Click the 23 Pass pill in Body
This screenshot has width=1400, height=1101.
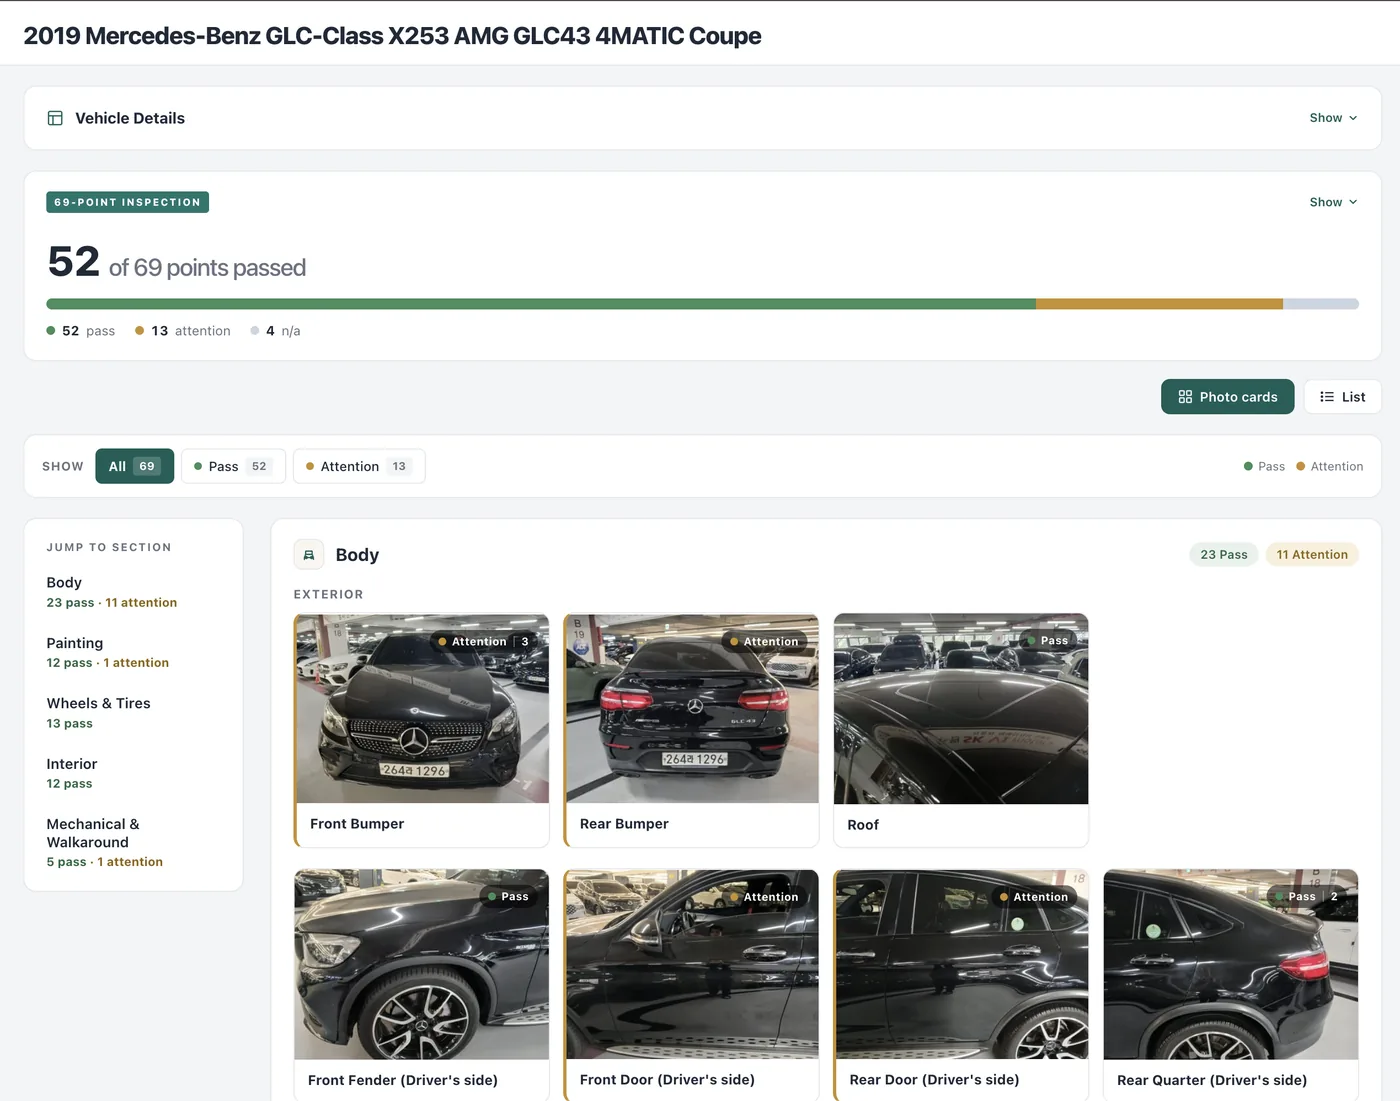click(1224, 555)
